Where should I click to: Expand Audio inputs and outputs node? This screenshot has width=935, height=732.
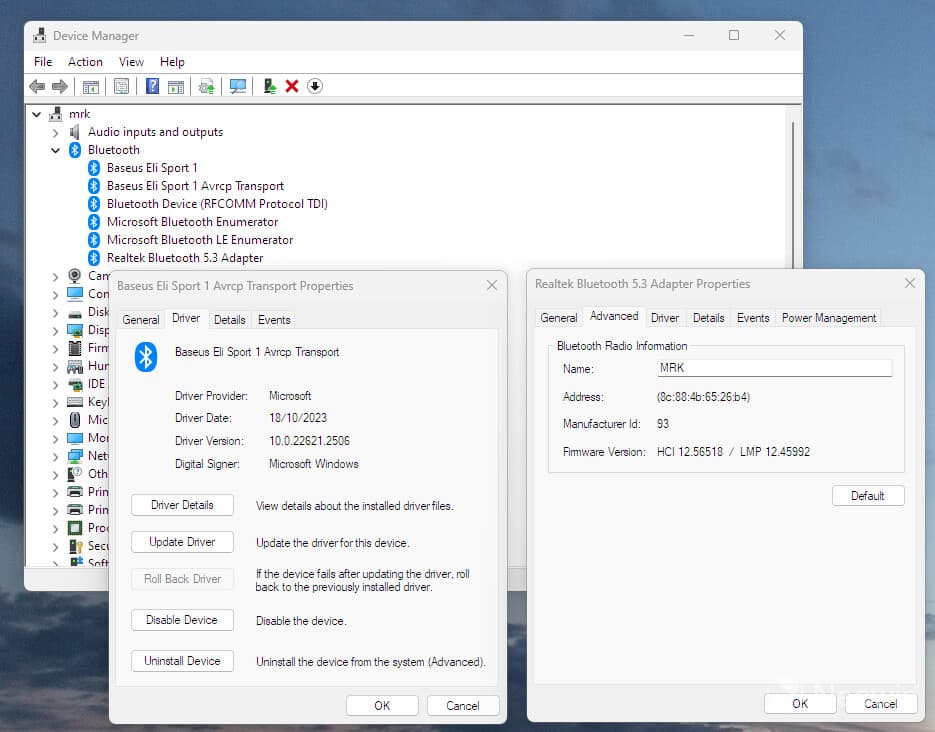[x=56, y=132]
